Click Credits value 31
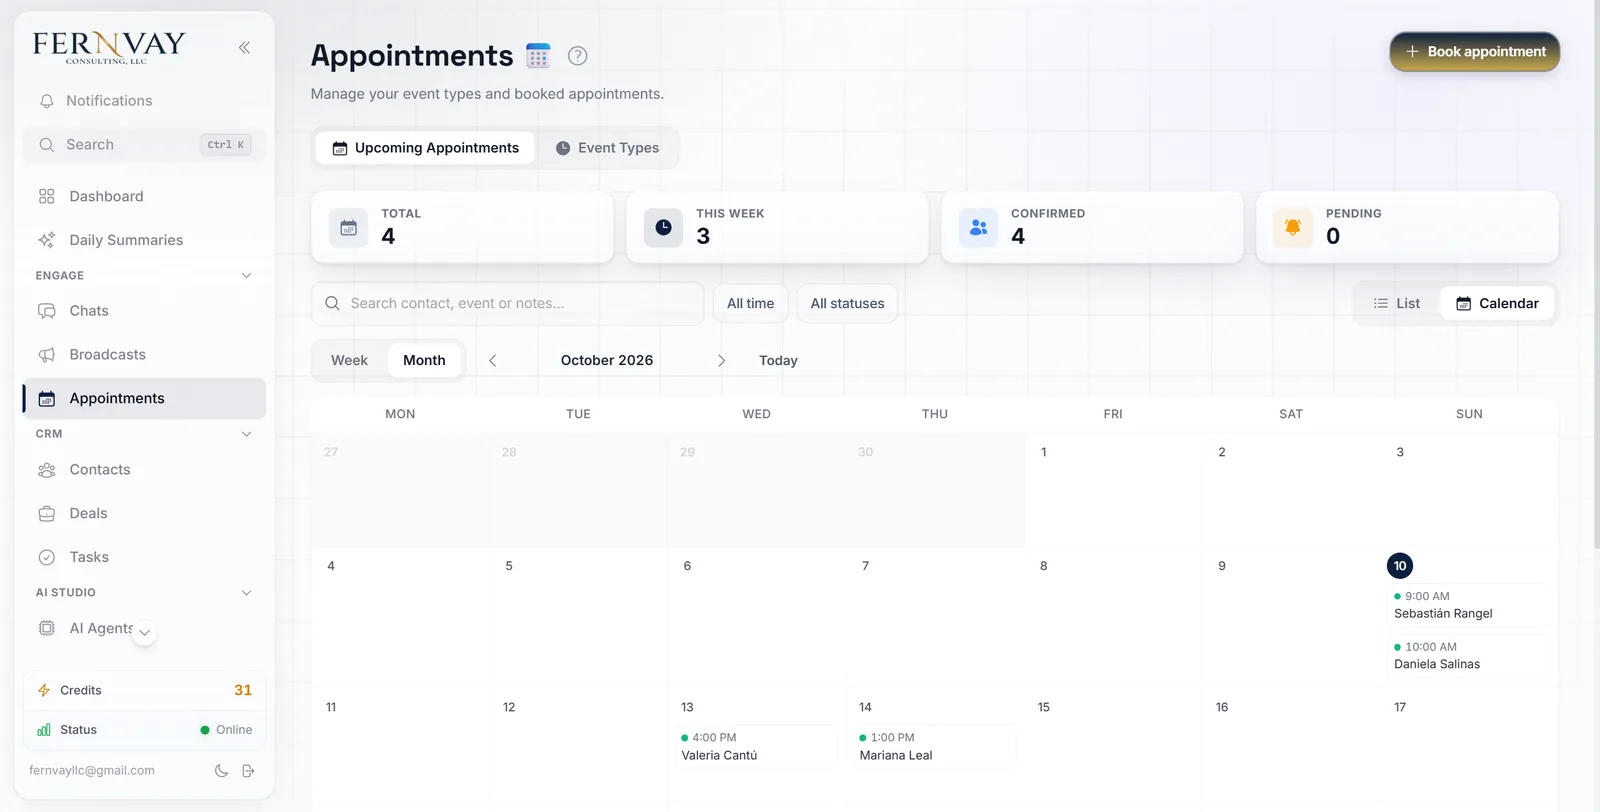 (x=243, y=690)
